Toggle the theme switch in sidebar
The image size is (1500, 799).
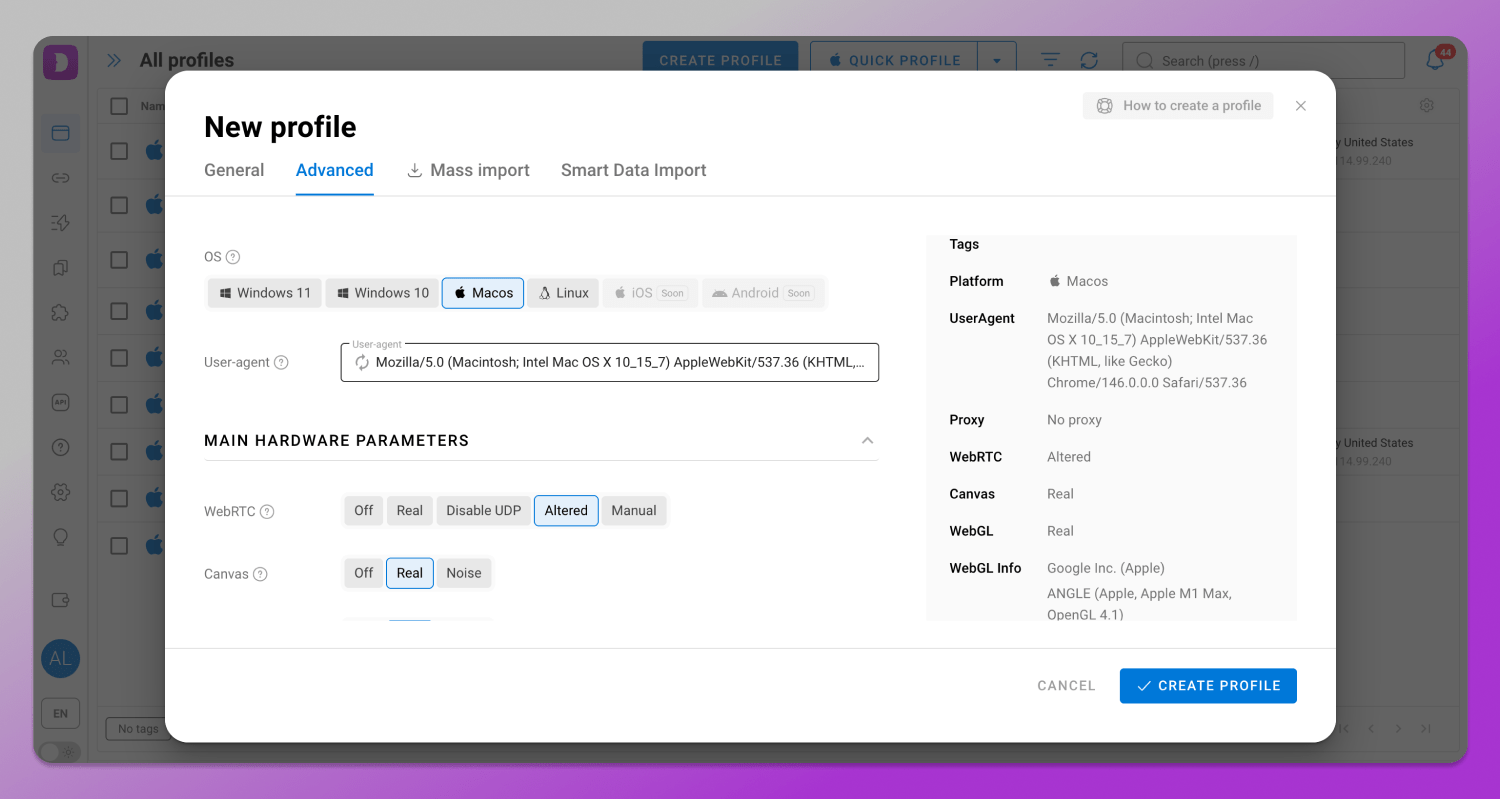(x=58, y=751)
